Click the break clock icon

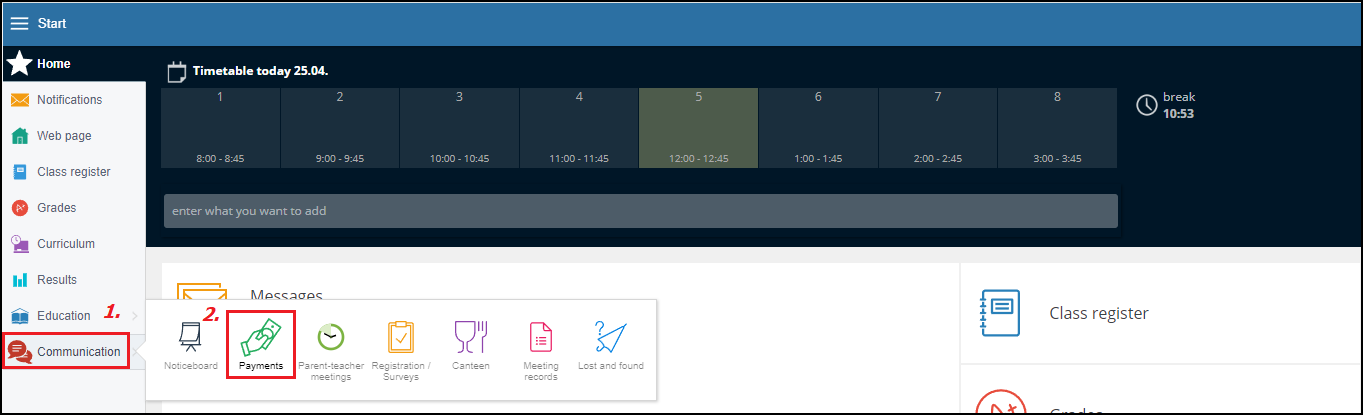pyautogui.click(x=1147, y=105)
